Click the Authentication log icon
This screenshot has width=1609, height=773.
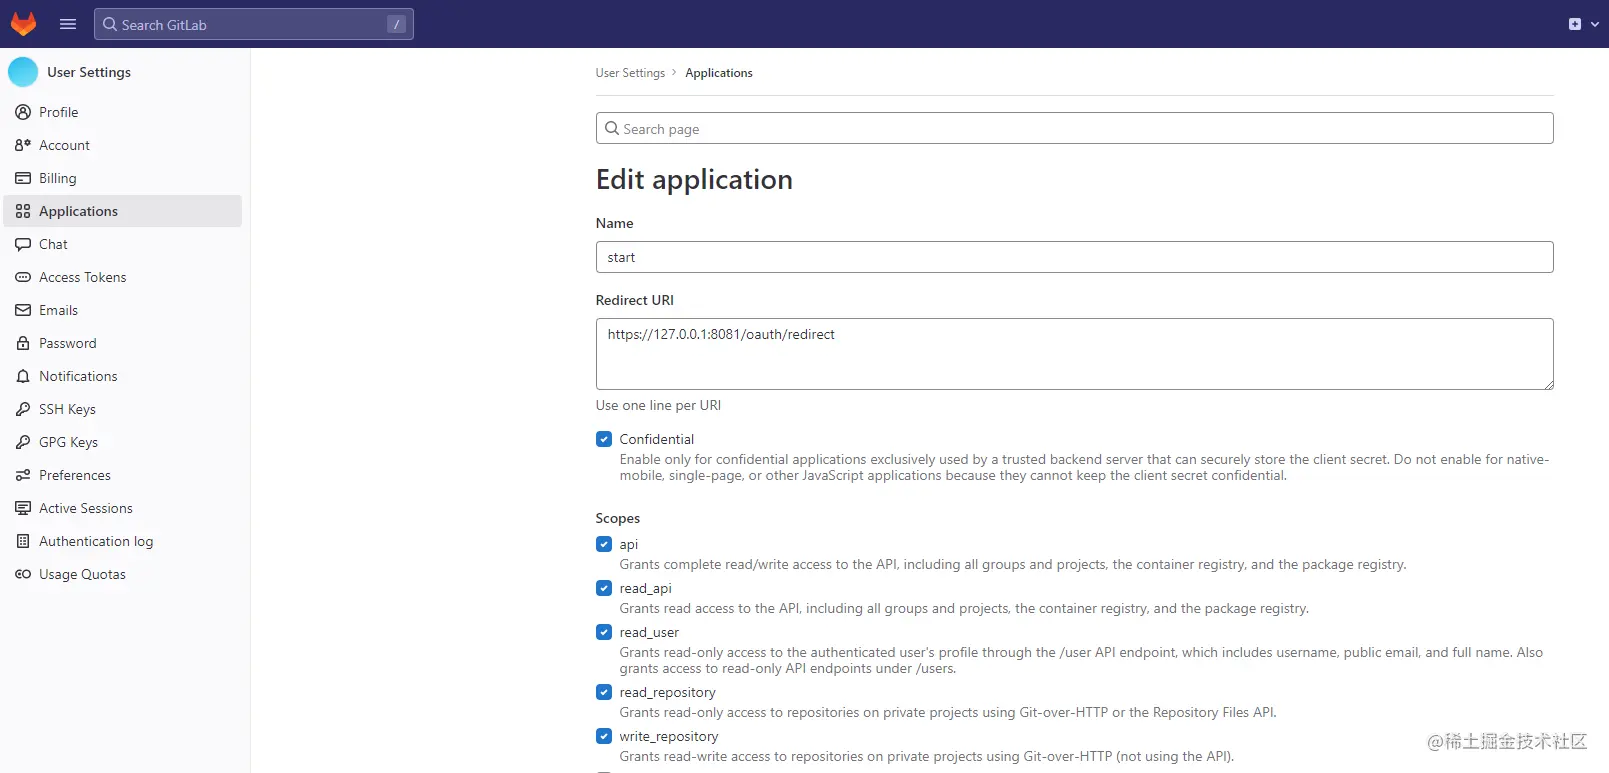23,541
